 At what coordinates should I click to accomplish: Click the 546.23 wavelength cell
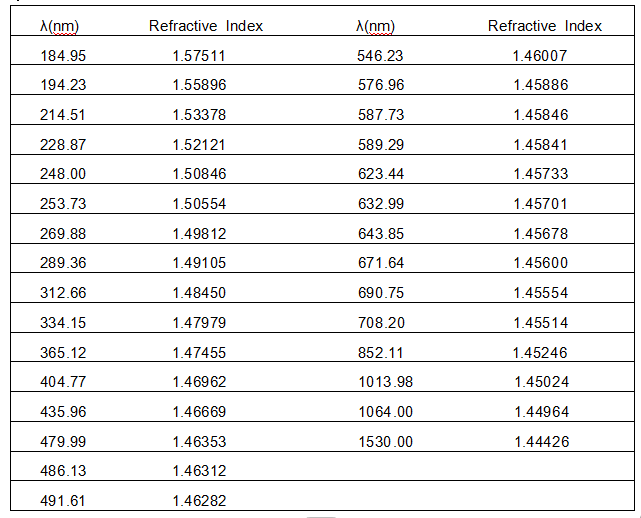[x=381, y=56]
